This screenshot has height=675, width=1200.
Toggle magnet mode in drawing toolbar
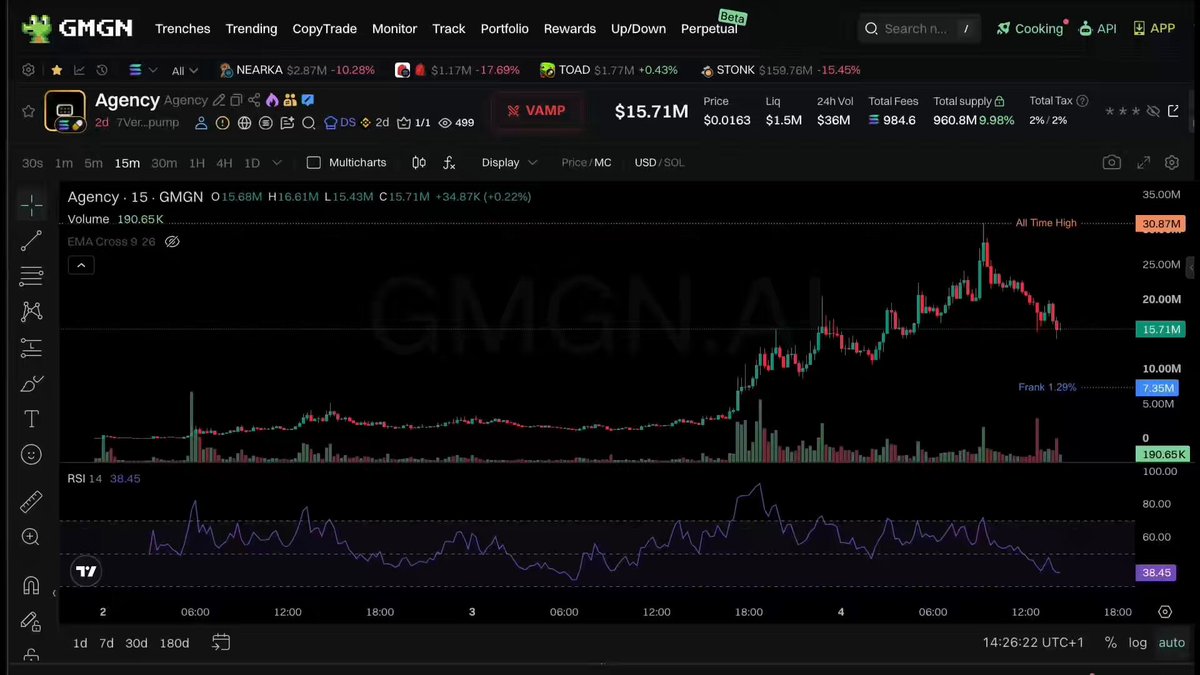[x=31, y=585]
